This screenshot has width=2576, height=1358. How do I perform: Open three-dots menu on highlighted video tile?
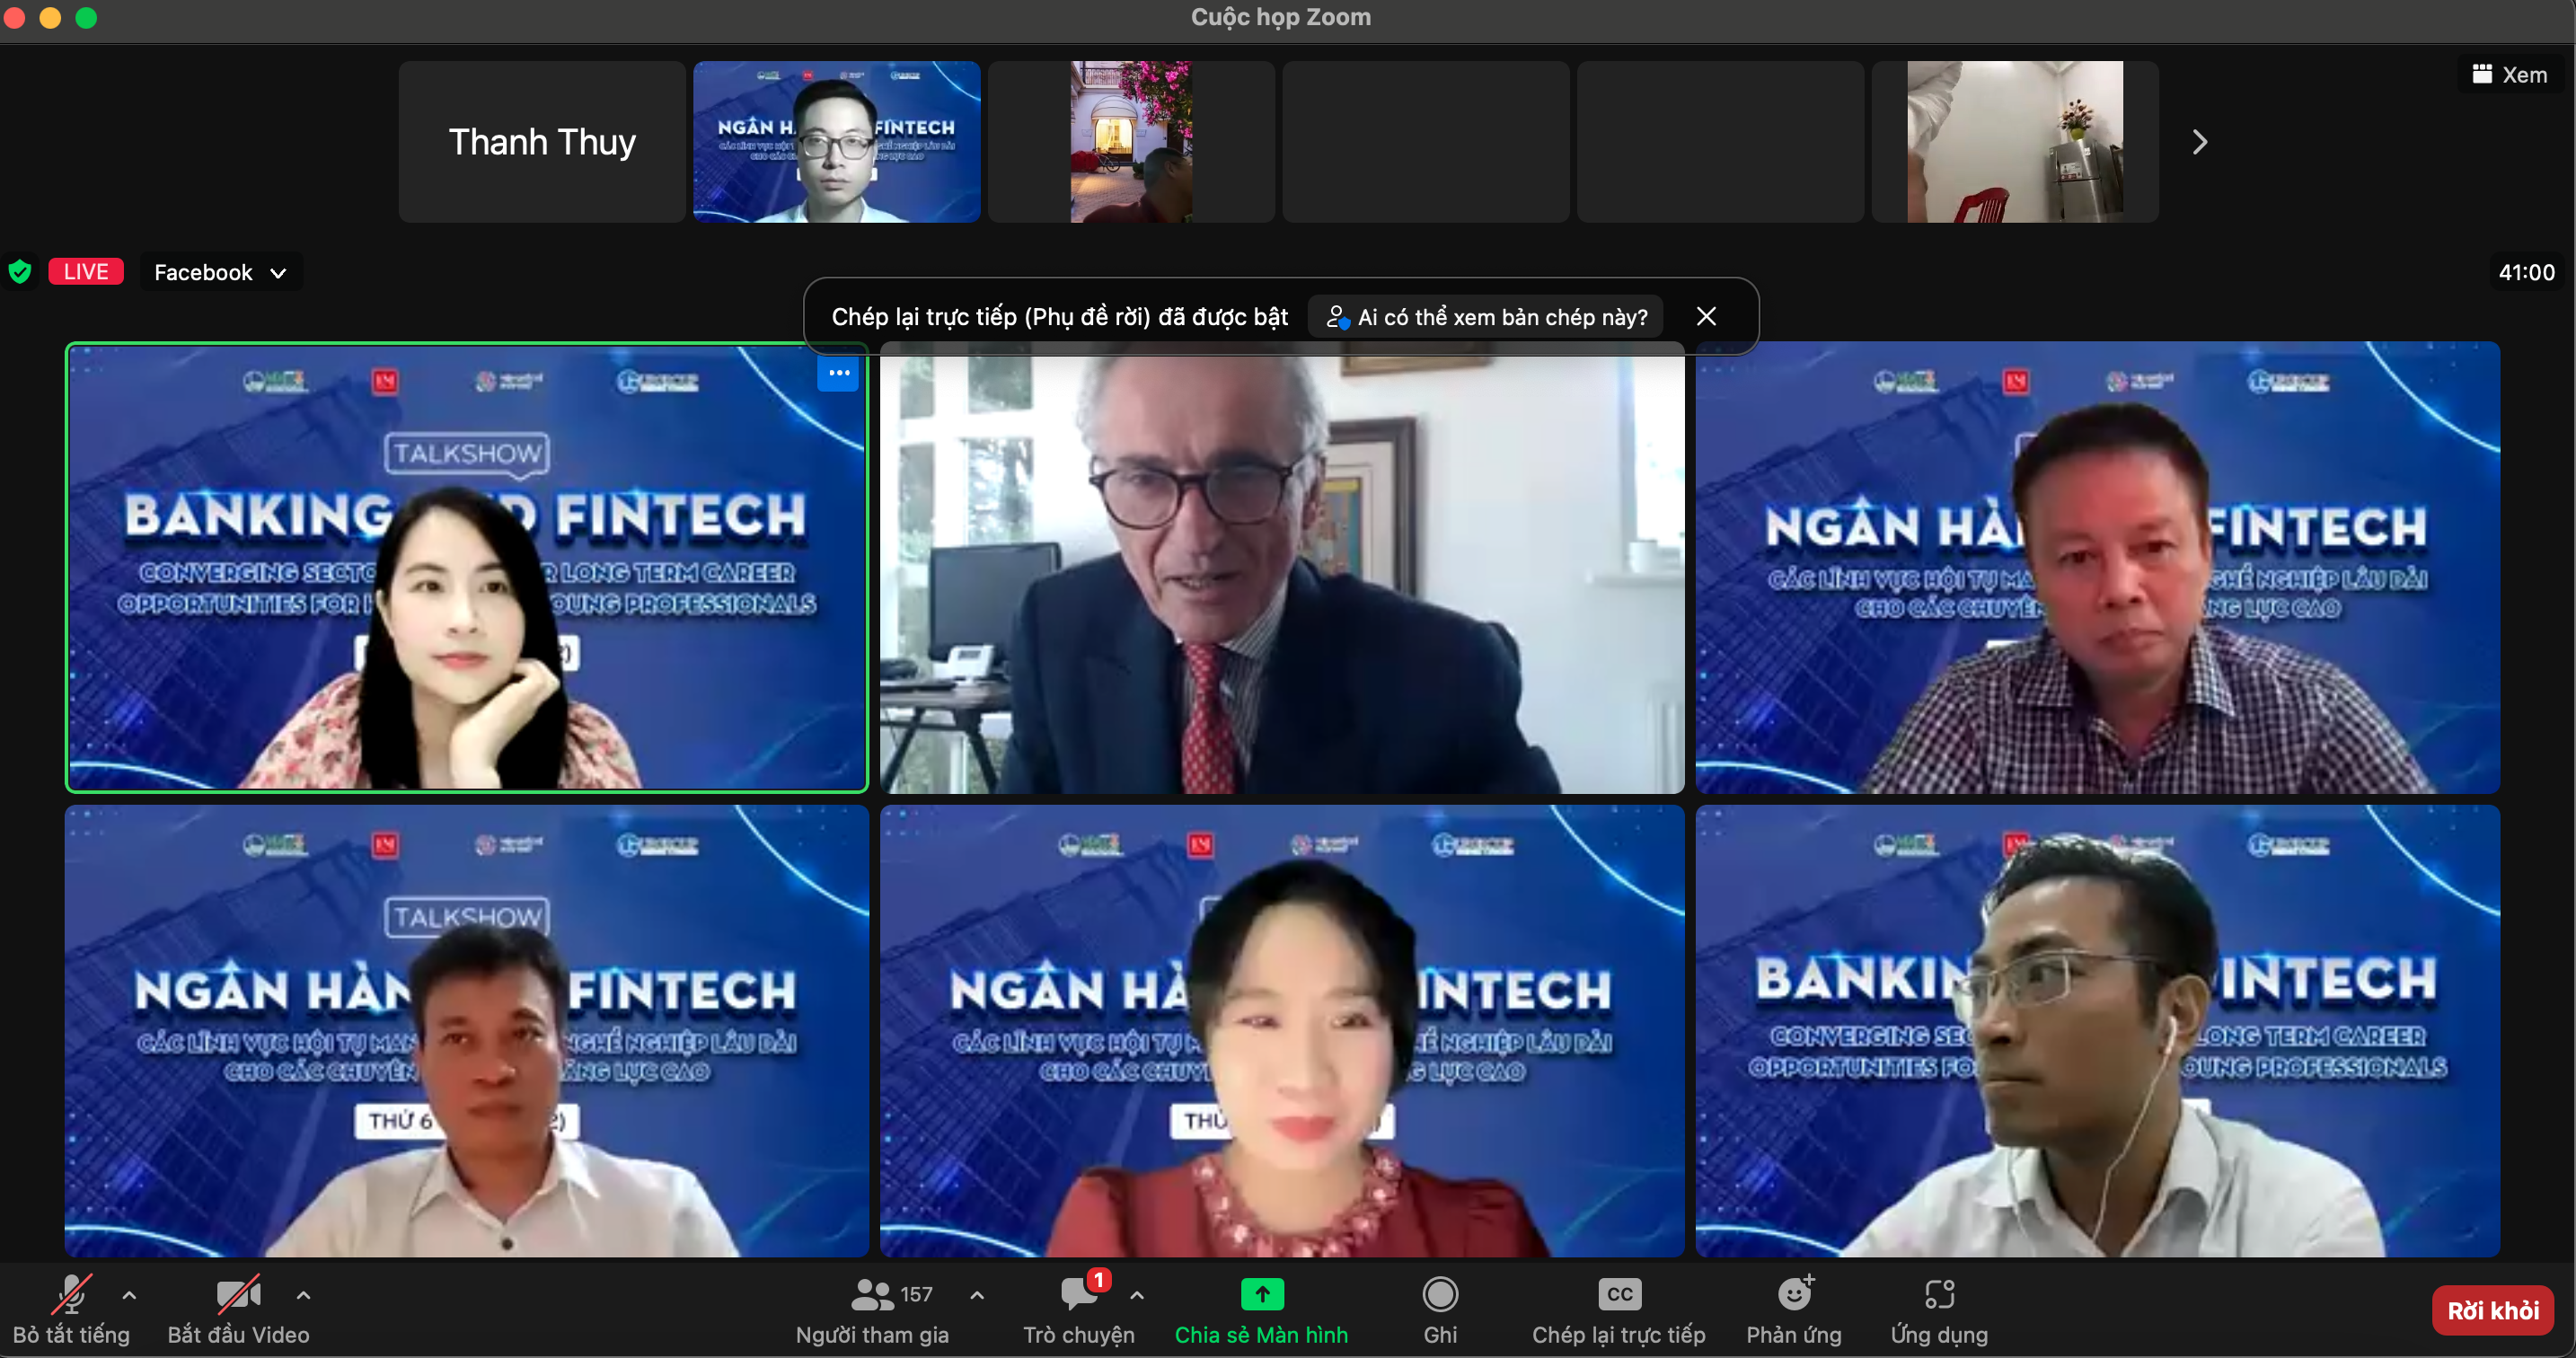(838, 373)
